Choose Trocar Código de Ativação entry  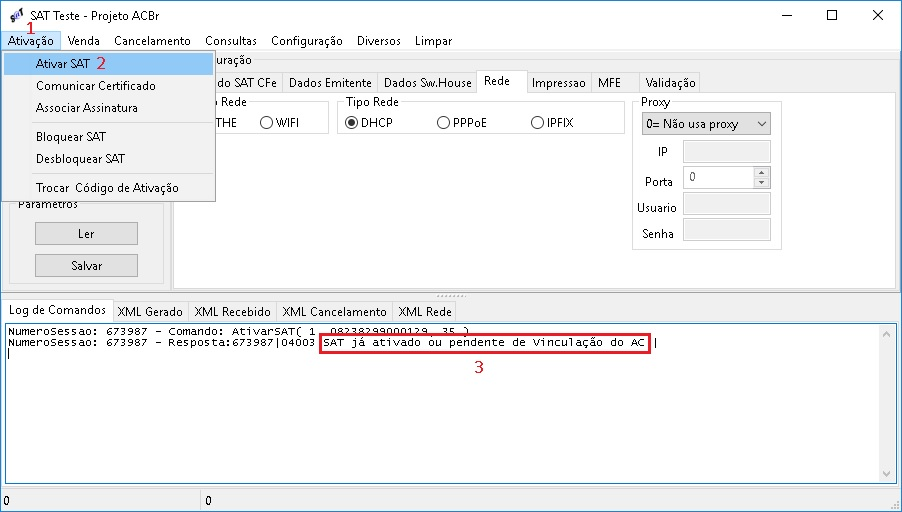pos(109,188)
